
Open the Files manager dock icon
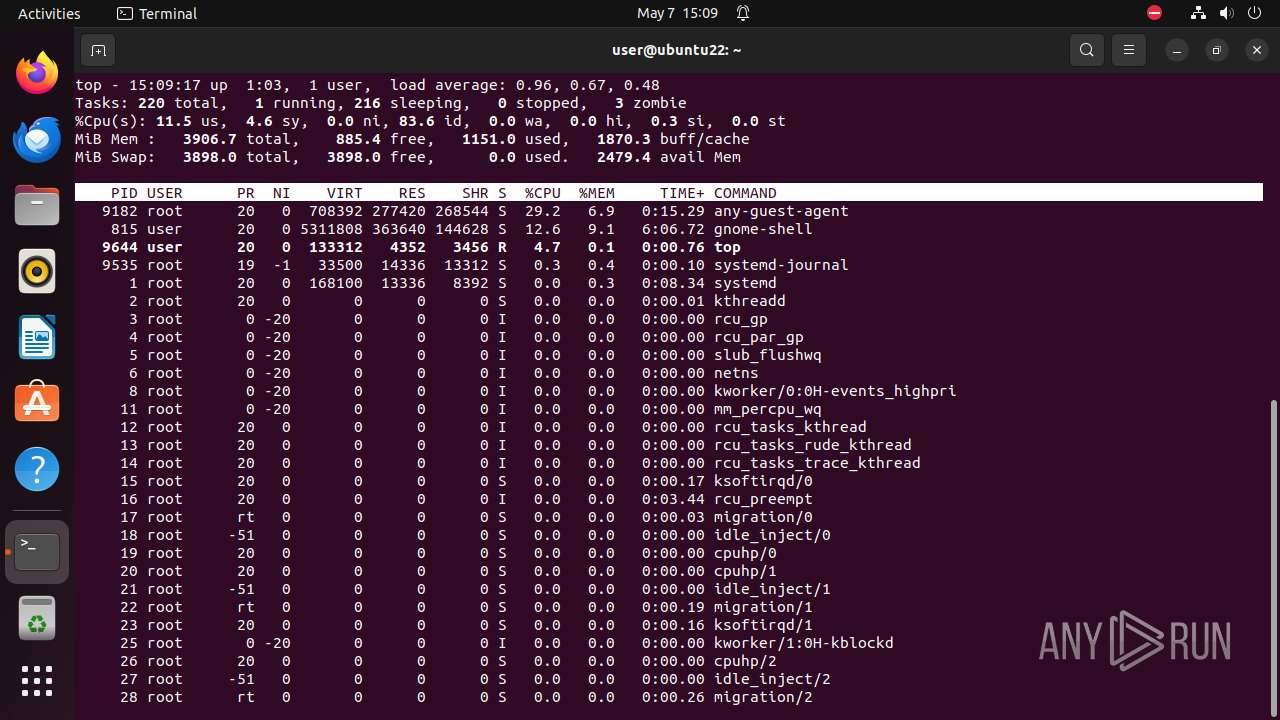tap(37, 205)
